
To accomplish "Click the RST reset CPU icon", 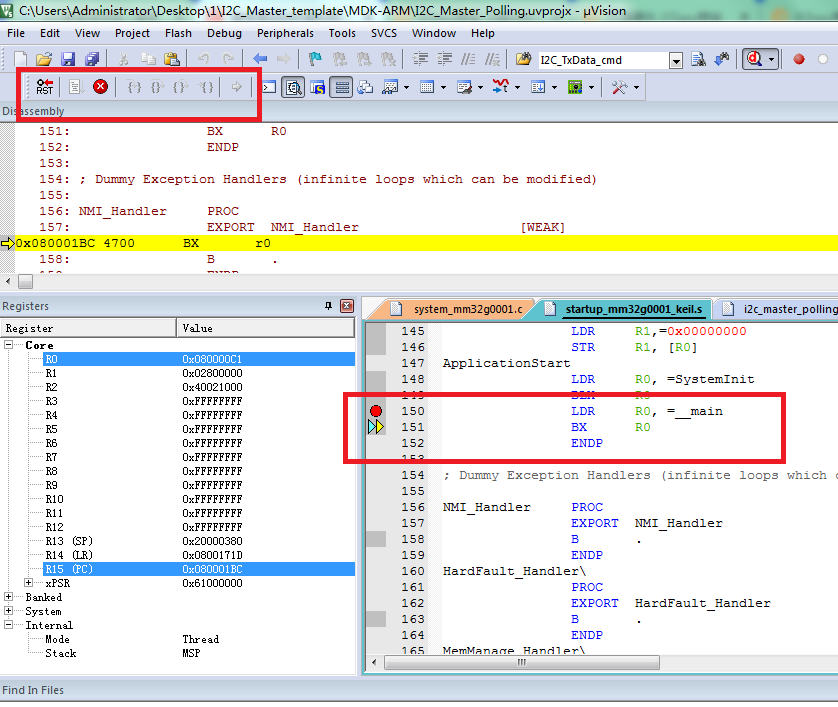I will (x=44, y=87).
